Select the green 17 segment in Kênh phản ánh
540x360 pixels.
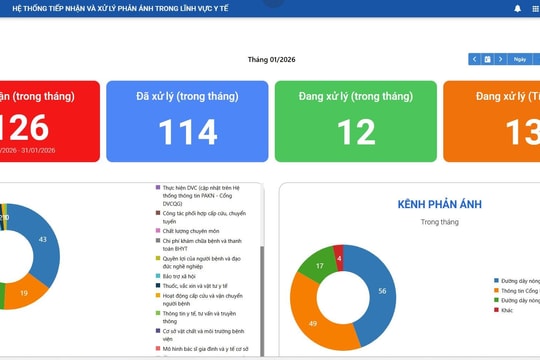pyautogui.click(x=319, y=266)
